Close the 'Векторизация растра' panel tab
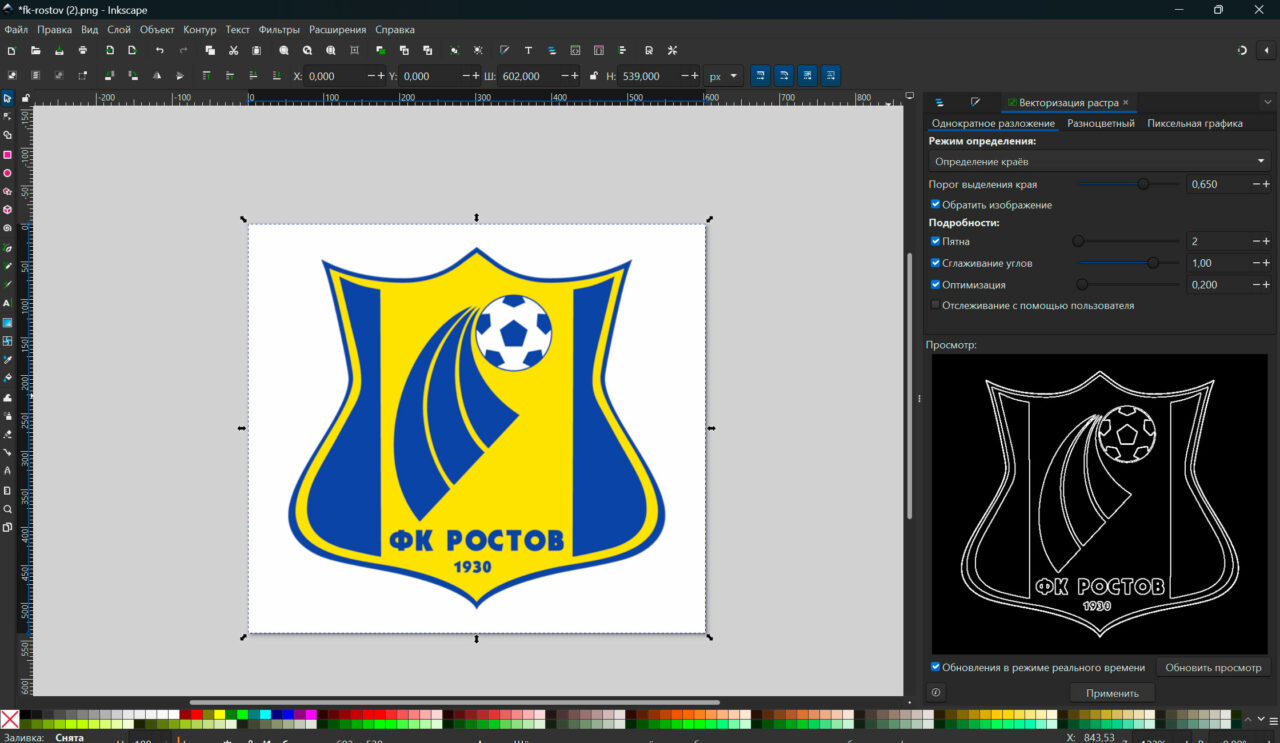The image size is (1280, 743). [x=1125, y=102]
